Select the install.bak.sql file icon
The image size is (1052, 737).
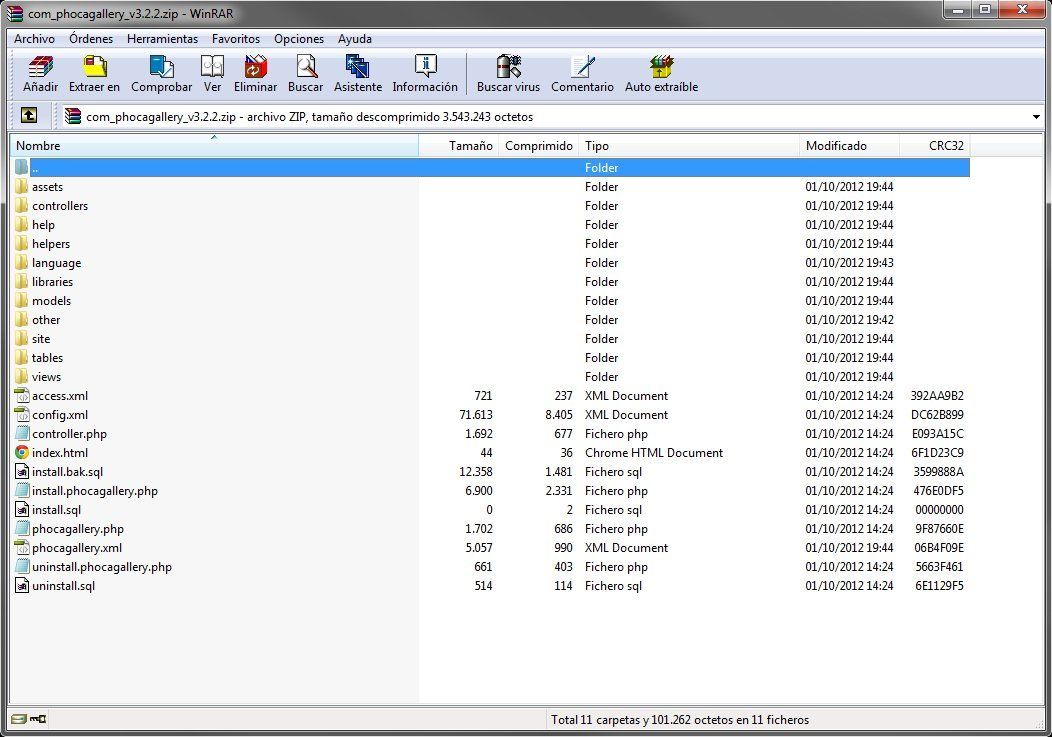click(x=21, y=472)
